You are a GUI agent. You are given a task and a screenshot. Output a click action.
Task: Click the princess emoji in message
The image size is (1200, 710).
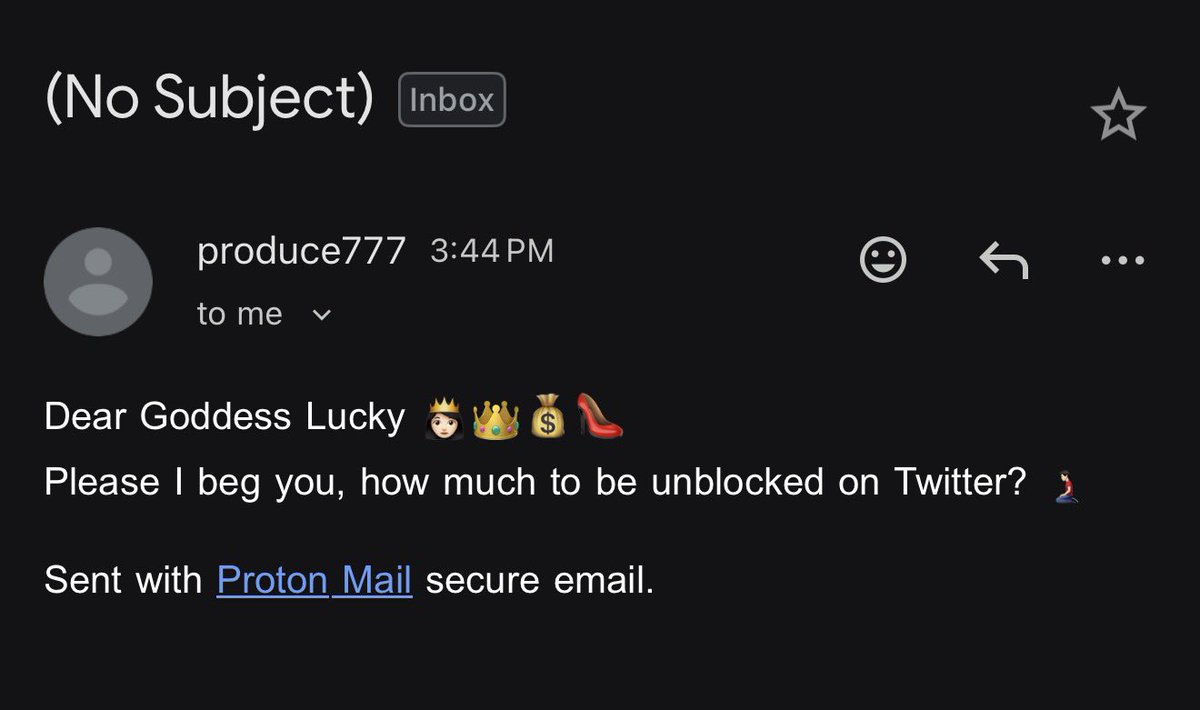click(x=444, y=419)
